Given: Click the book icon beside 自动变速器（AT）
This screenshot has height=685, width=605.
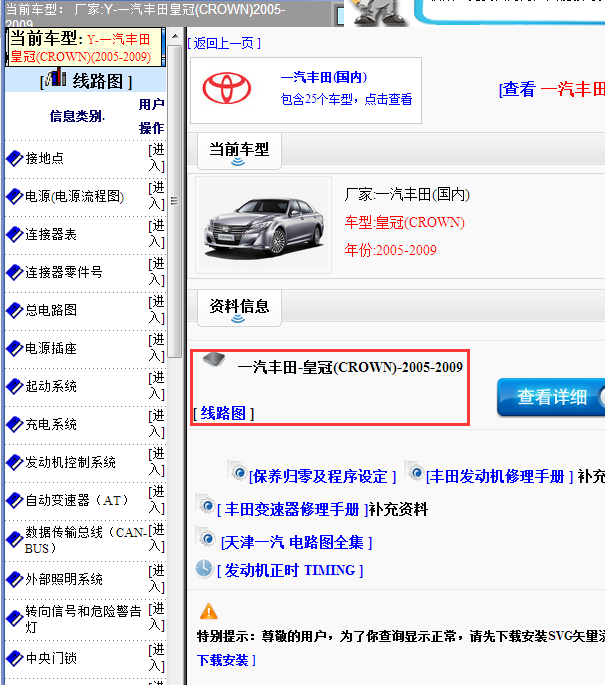Looking at the screenshot, I should 14,500.
